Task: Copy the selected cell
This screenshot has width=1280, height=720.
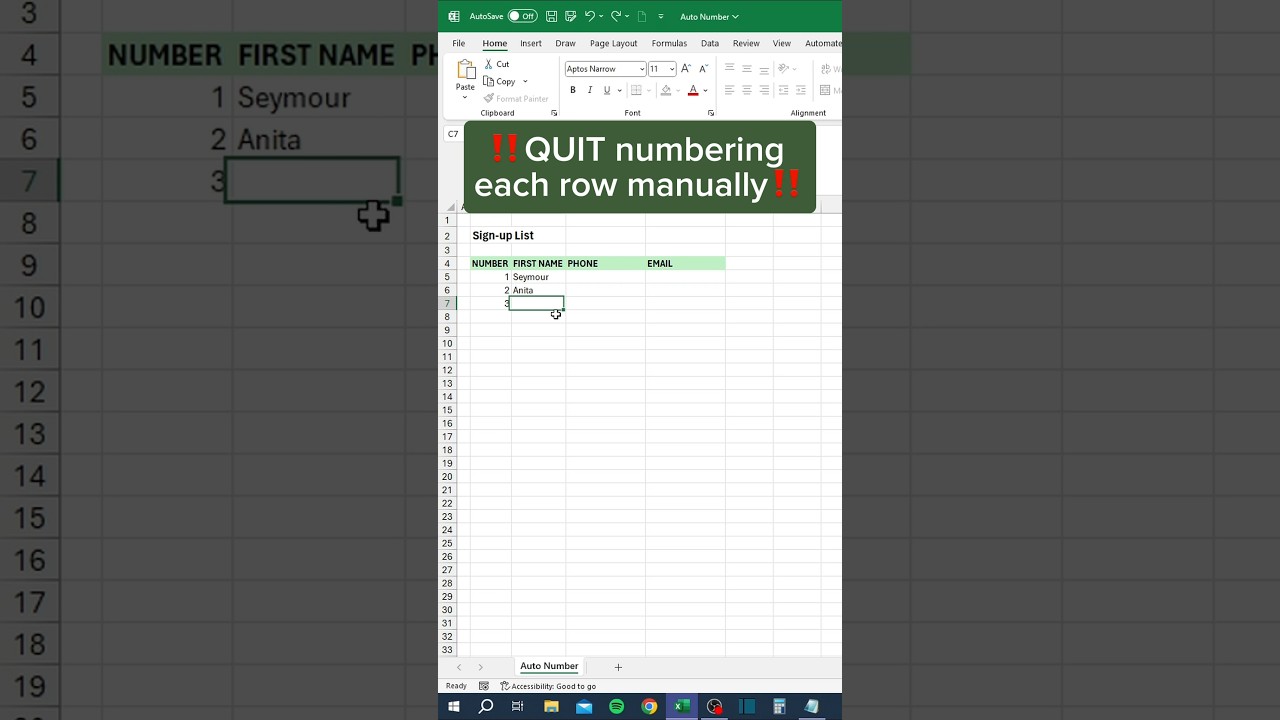Action: pyautogui.click(x=500, y=81)
